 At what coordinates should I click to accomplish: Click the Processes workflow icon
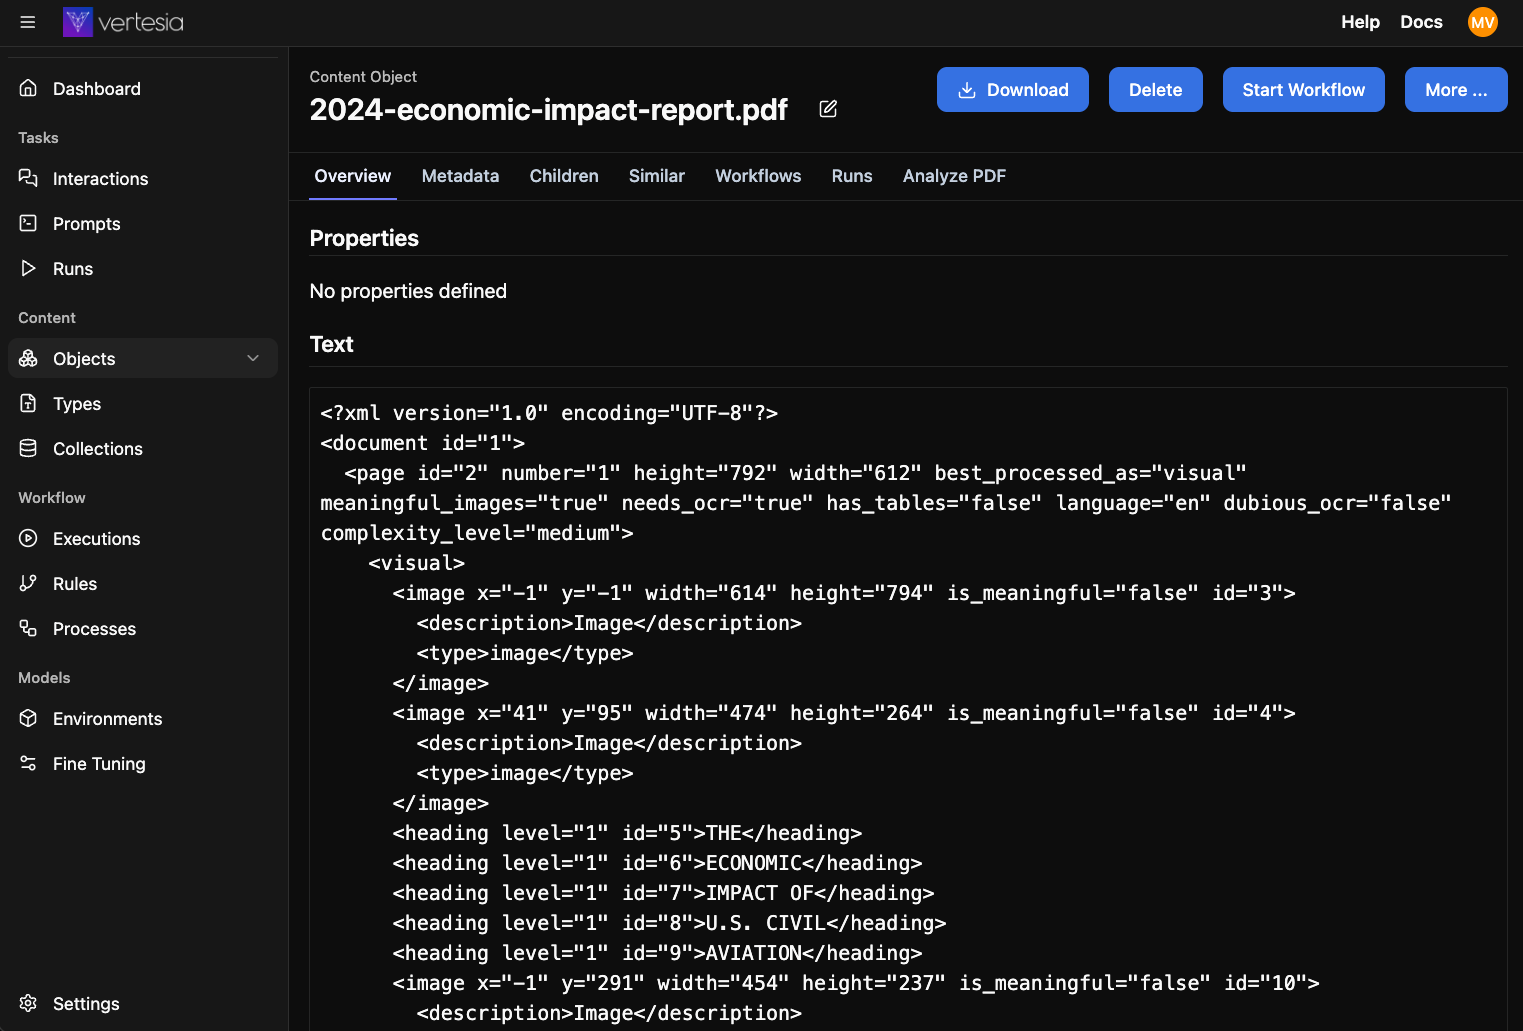pos(28,628)
